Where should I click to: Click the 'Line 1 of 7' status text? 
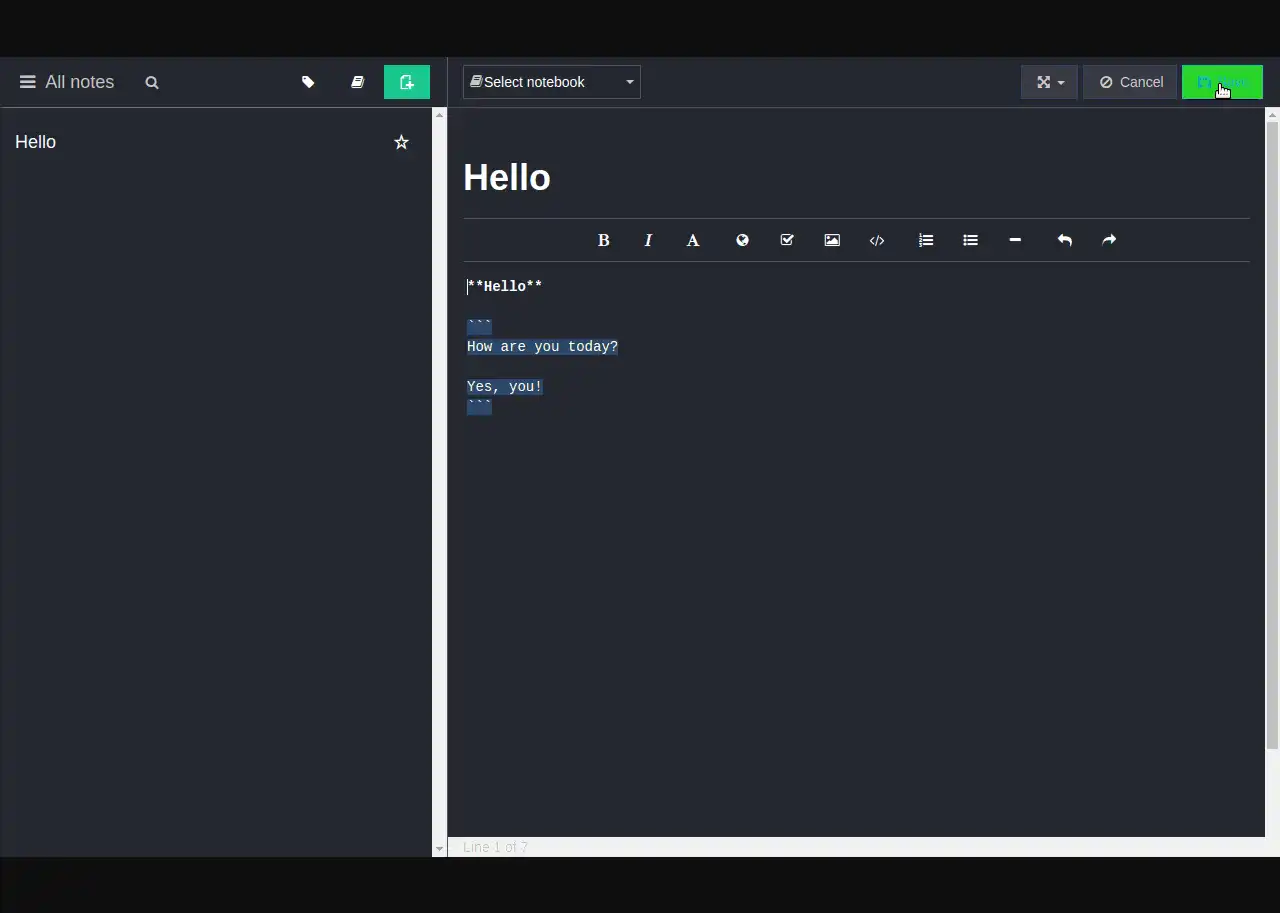tap(495, 847)
